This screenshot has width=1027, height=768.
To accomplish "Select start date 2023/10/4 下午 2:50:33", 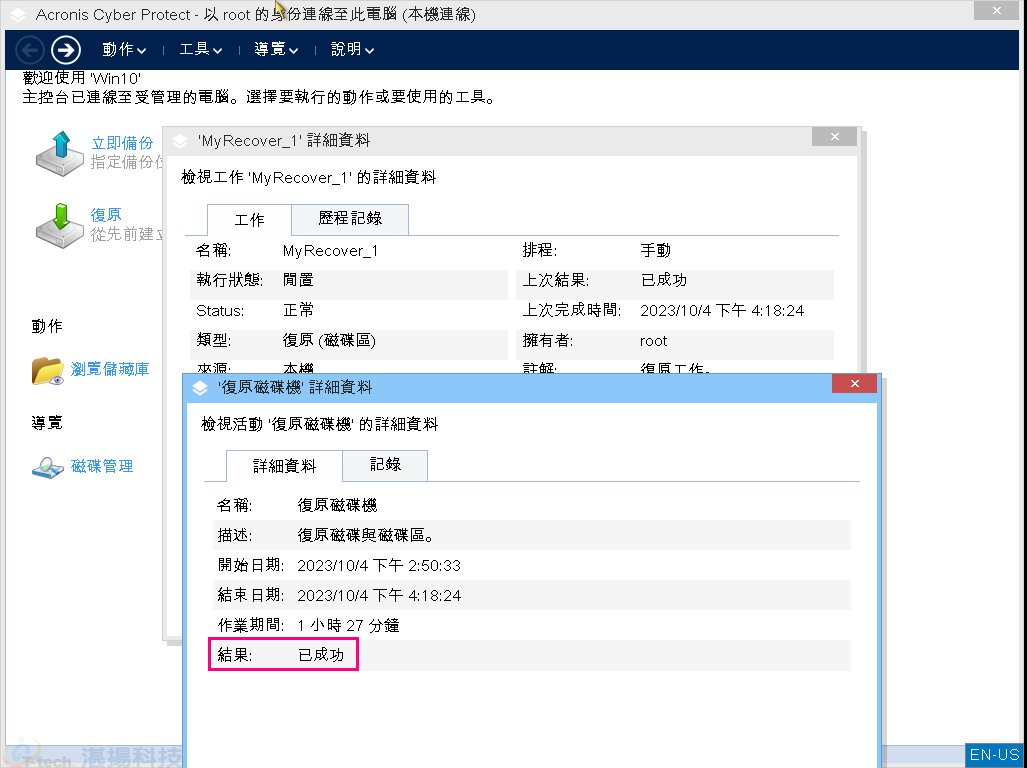I will pyautogui.click(x=379, y=566).
